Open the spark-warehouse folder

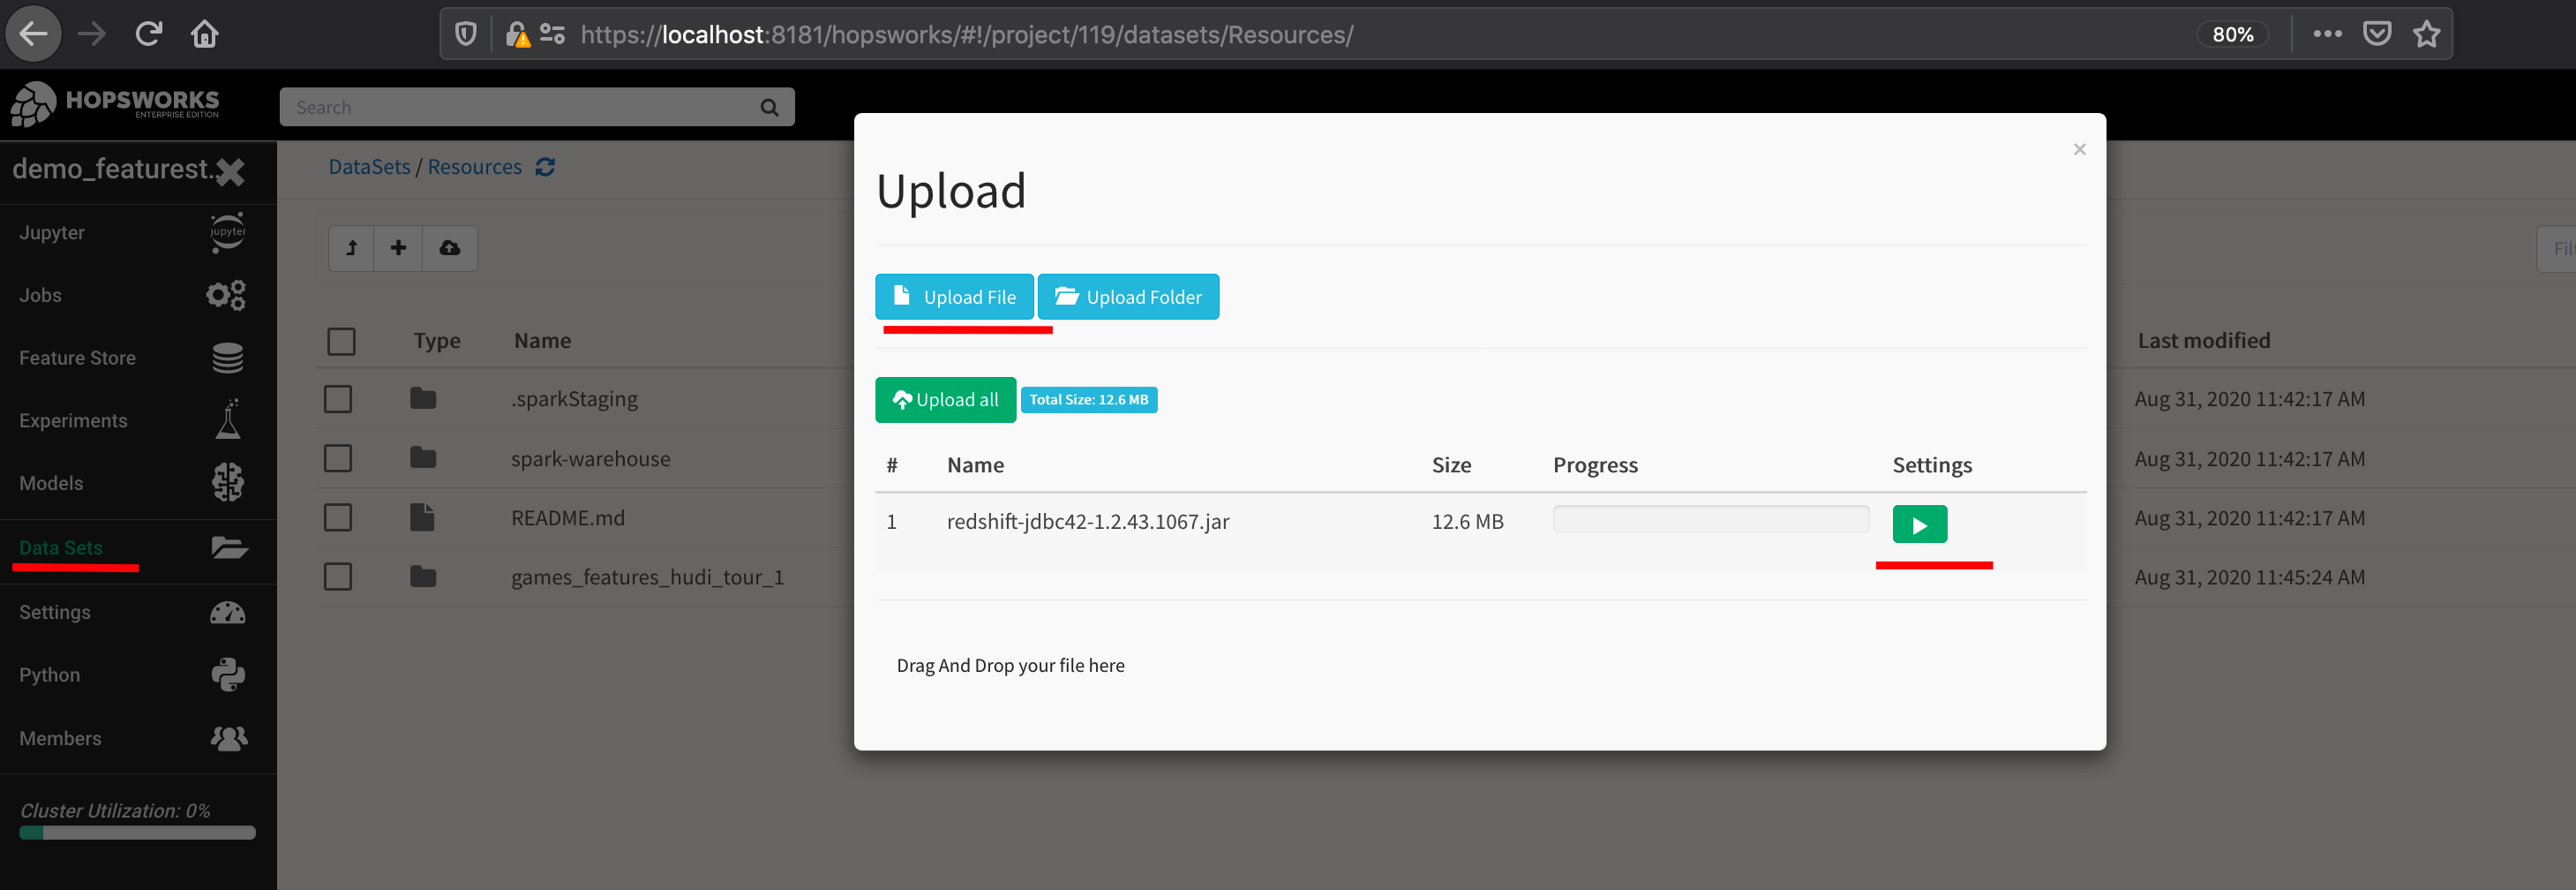click(x=591, y=459)
